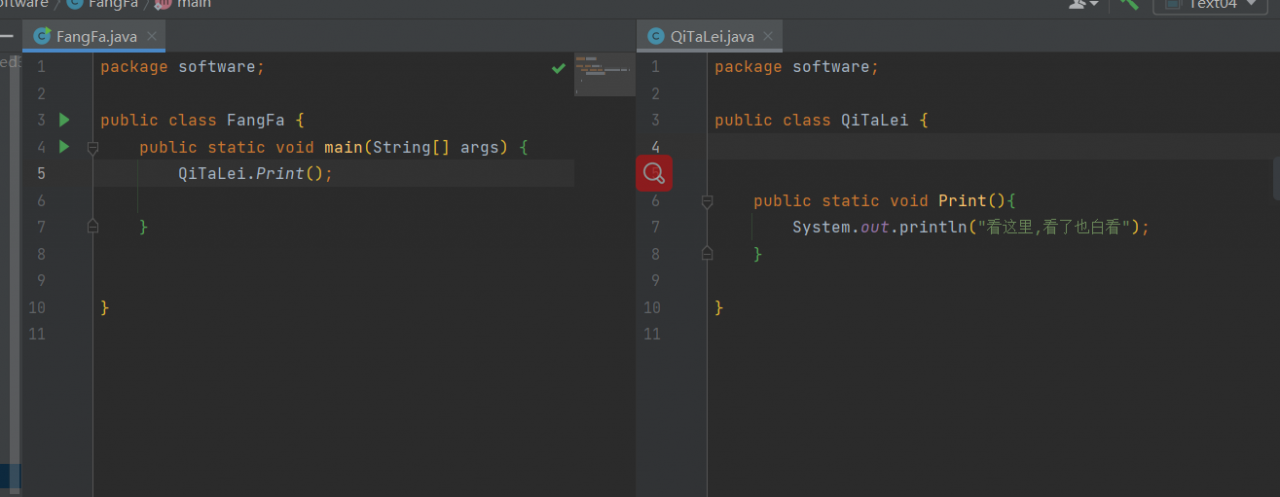Image resolution: width=1280 pixels, height=497 pixels.
Task: Click the fold end marker on FangFa.java line 7
Action: [93, 228]
